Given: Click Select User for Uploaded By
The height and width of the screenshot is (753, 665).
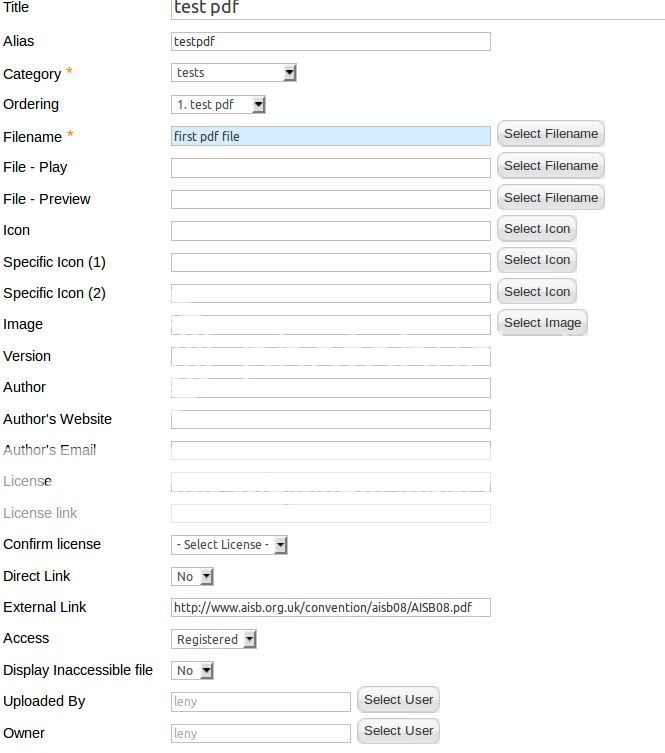Looking at the screenshot, I should [397, 700].
